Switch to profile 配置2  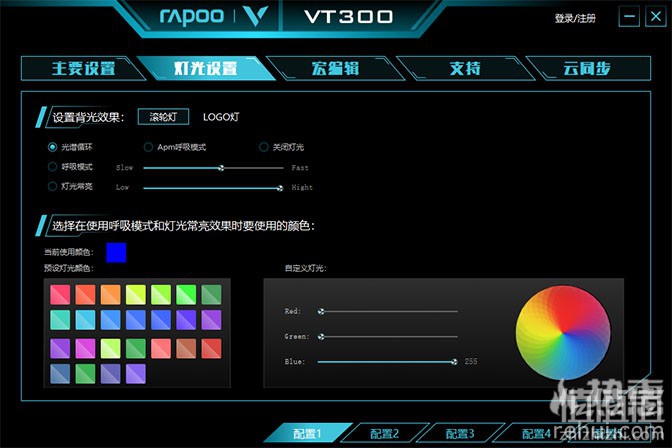[384, 433]
